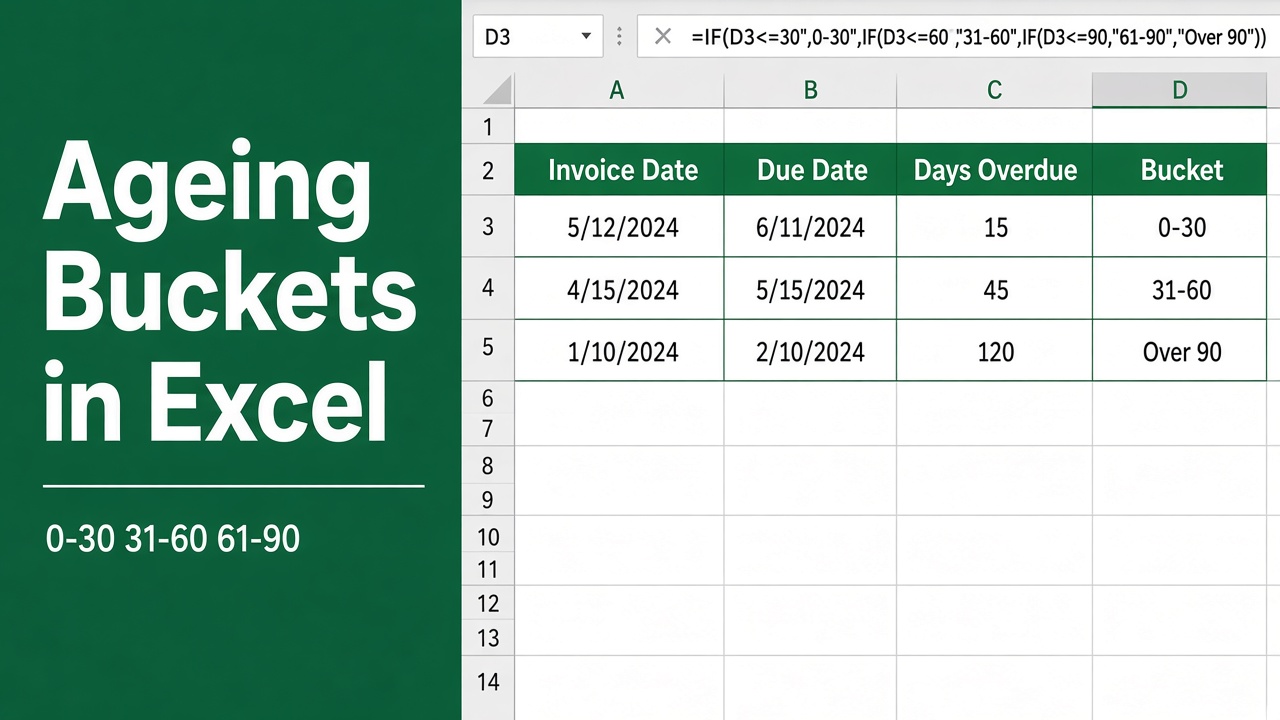The image size is (1280, 720).
Task: Open the Name Box dropdown arrow
Action: click(586, 38)
